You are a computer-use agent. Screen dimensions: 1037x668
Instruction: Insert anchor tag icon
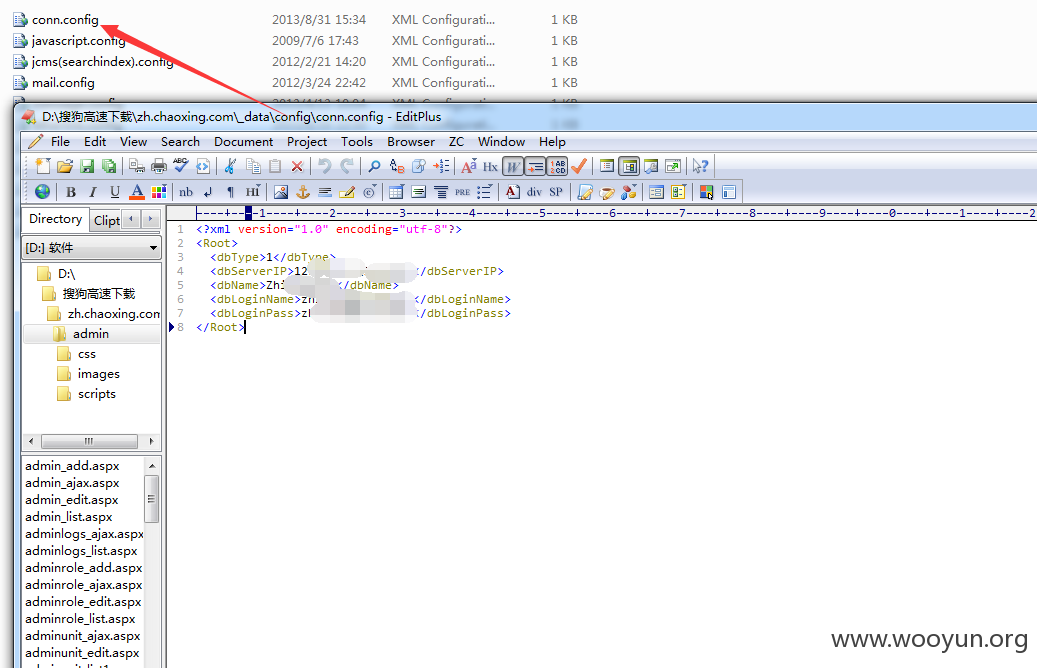(302, 192)
